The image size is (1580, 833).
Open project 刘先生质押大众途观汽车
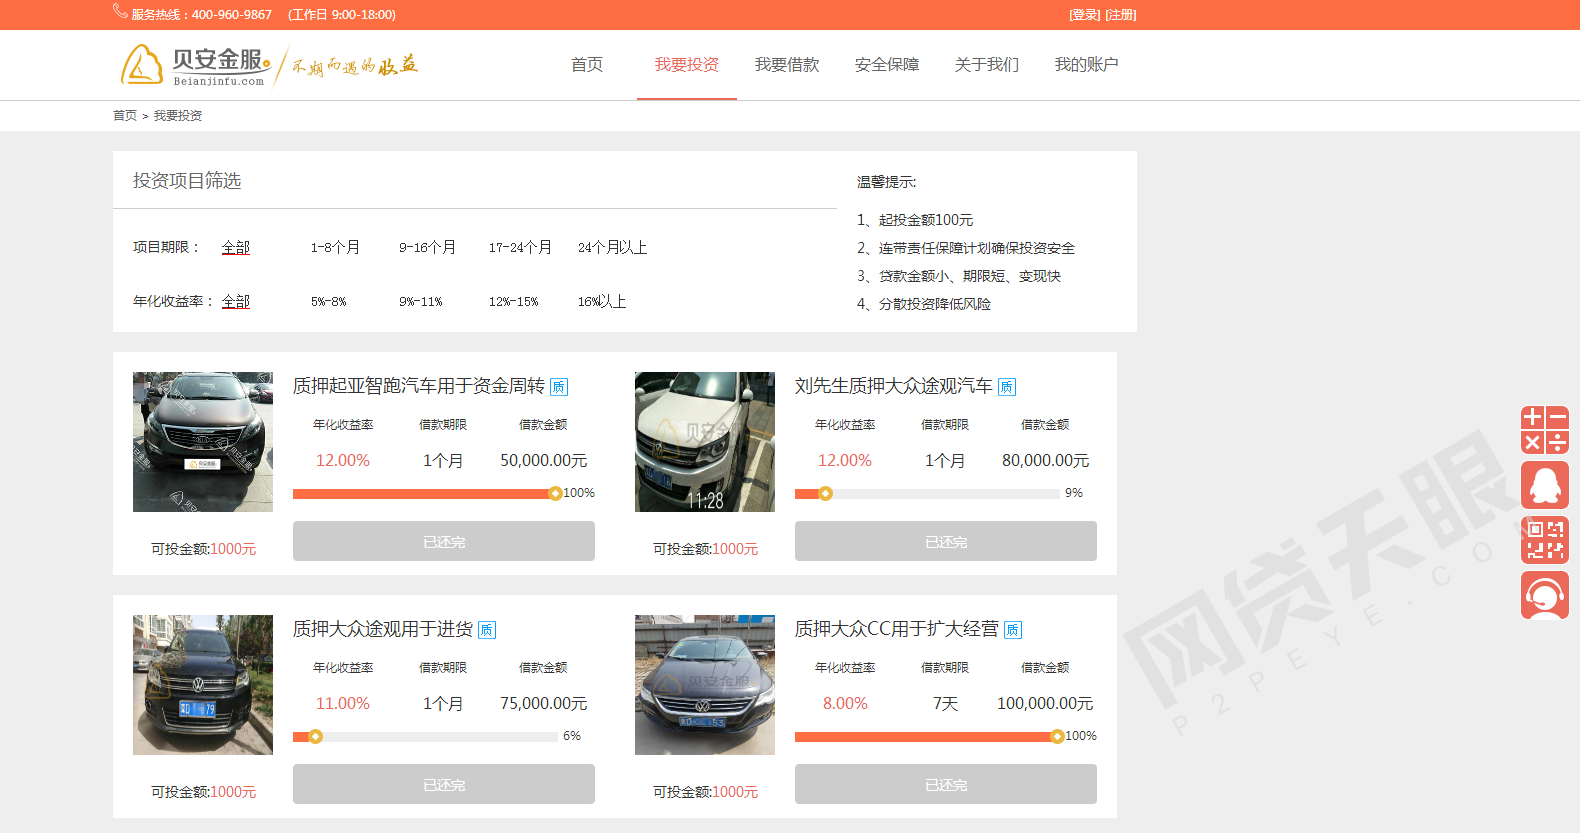[894, 386]
